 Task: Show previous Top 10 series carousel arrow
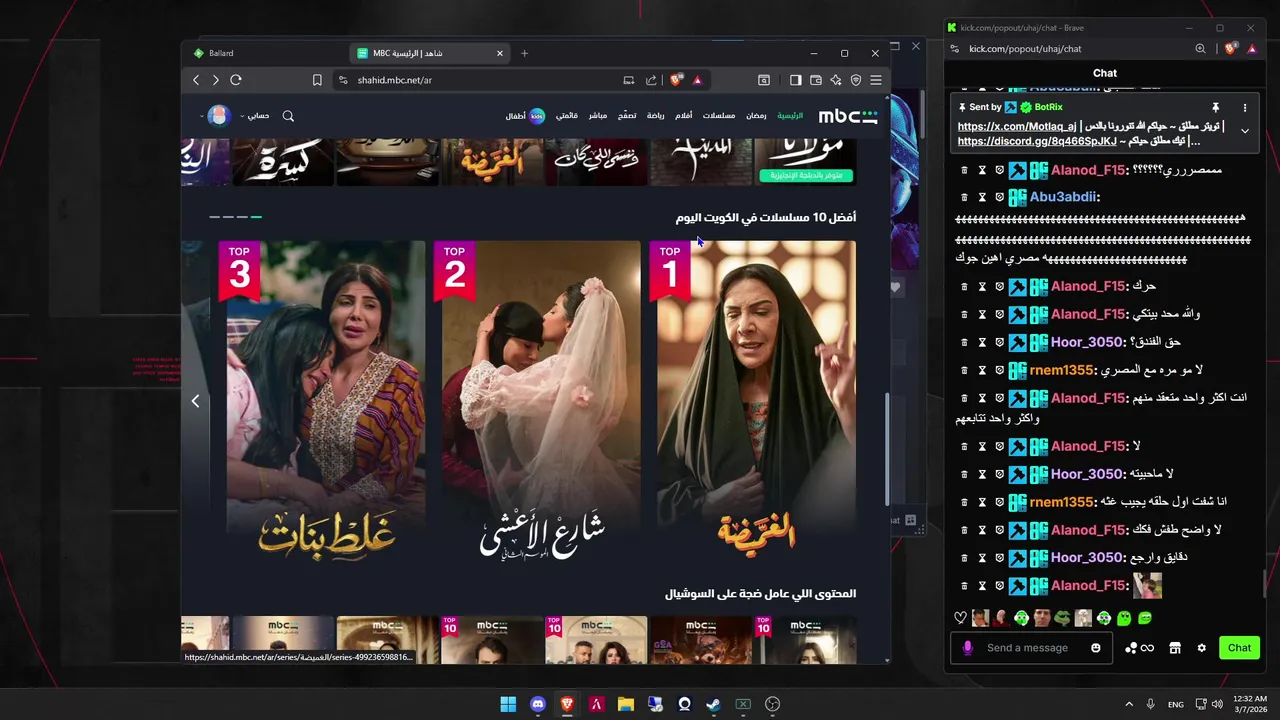coord(195,401)
